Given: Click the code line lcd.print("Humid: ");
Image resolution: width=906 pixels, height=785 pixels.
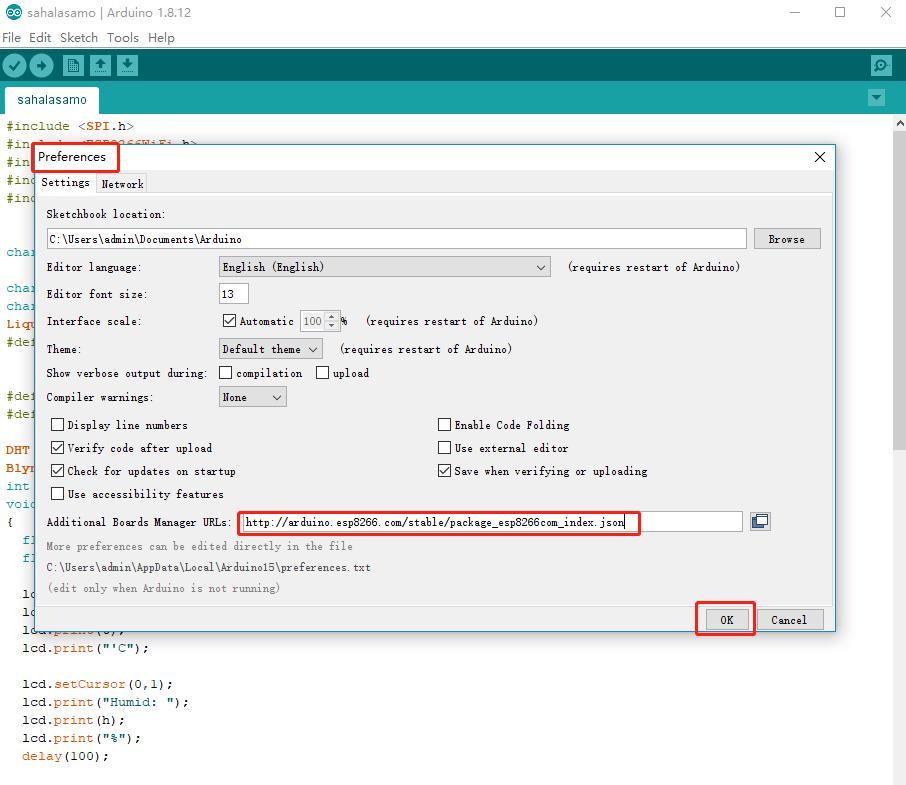Looking at the screenshot, I should click(x=106, y=702).
